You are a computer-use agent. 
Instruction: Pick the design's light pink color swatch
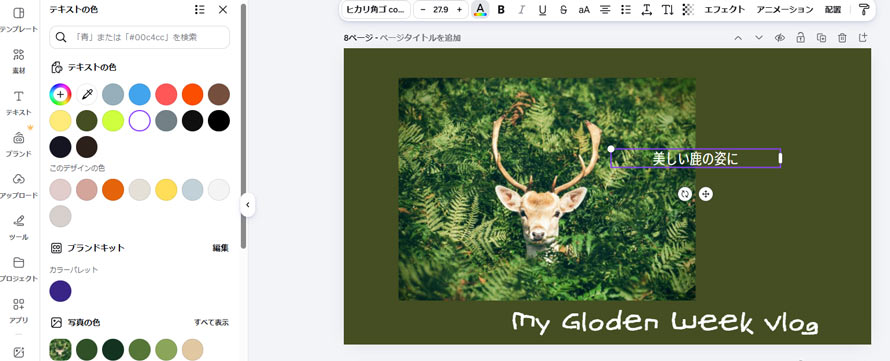pyautogui.click(x=60, y=190)
